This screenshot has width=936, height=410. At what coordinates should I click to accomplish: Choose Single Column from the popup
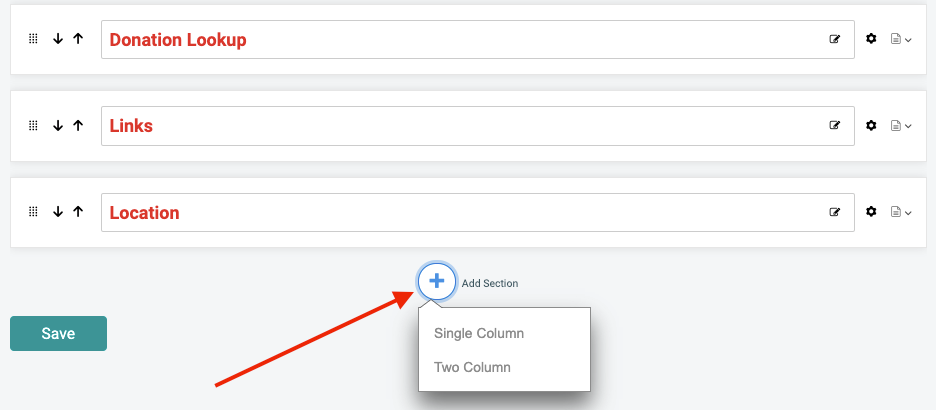[x=479, y=333]
